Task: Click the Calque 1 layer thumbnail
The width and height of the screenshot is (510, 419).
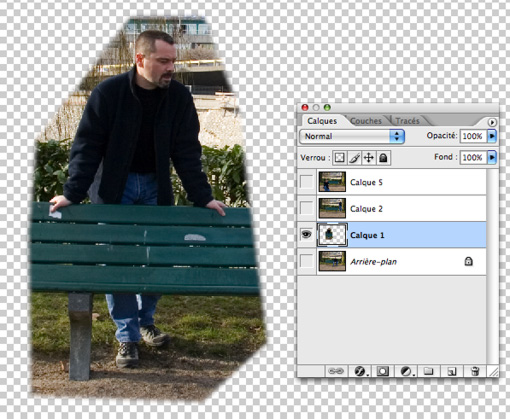Action: coord(332,235)
